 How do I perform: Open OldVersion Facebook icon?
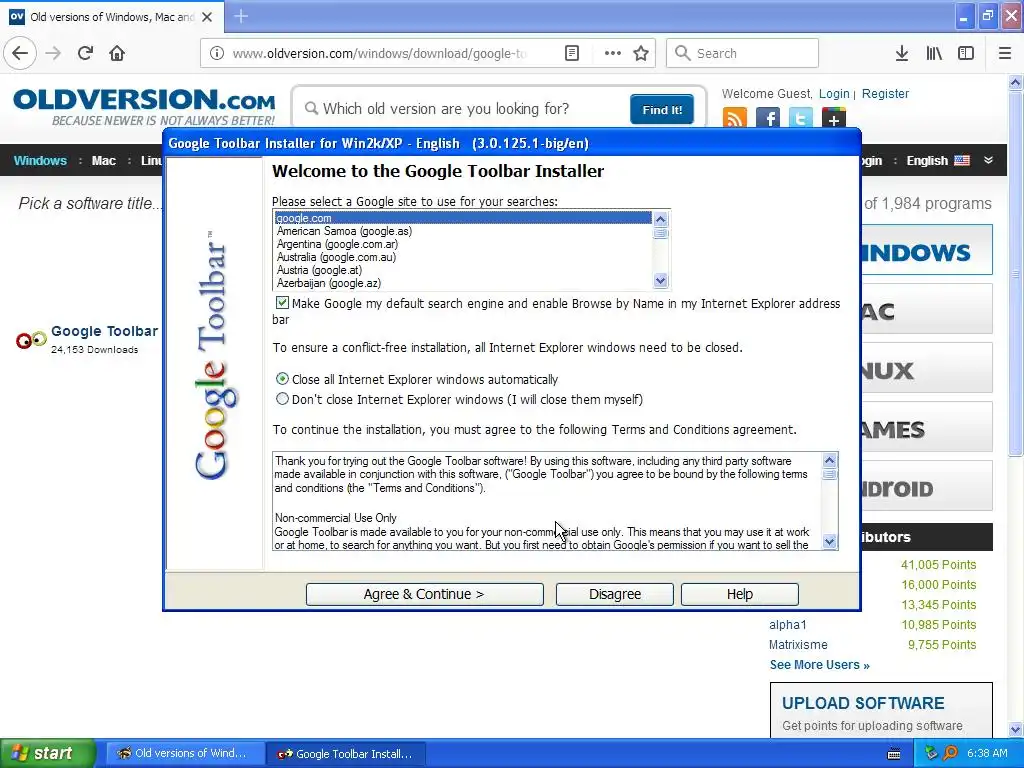[768, 118]
